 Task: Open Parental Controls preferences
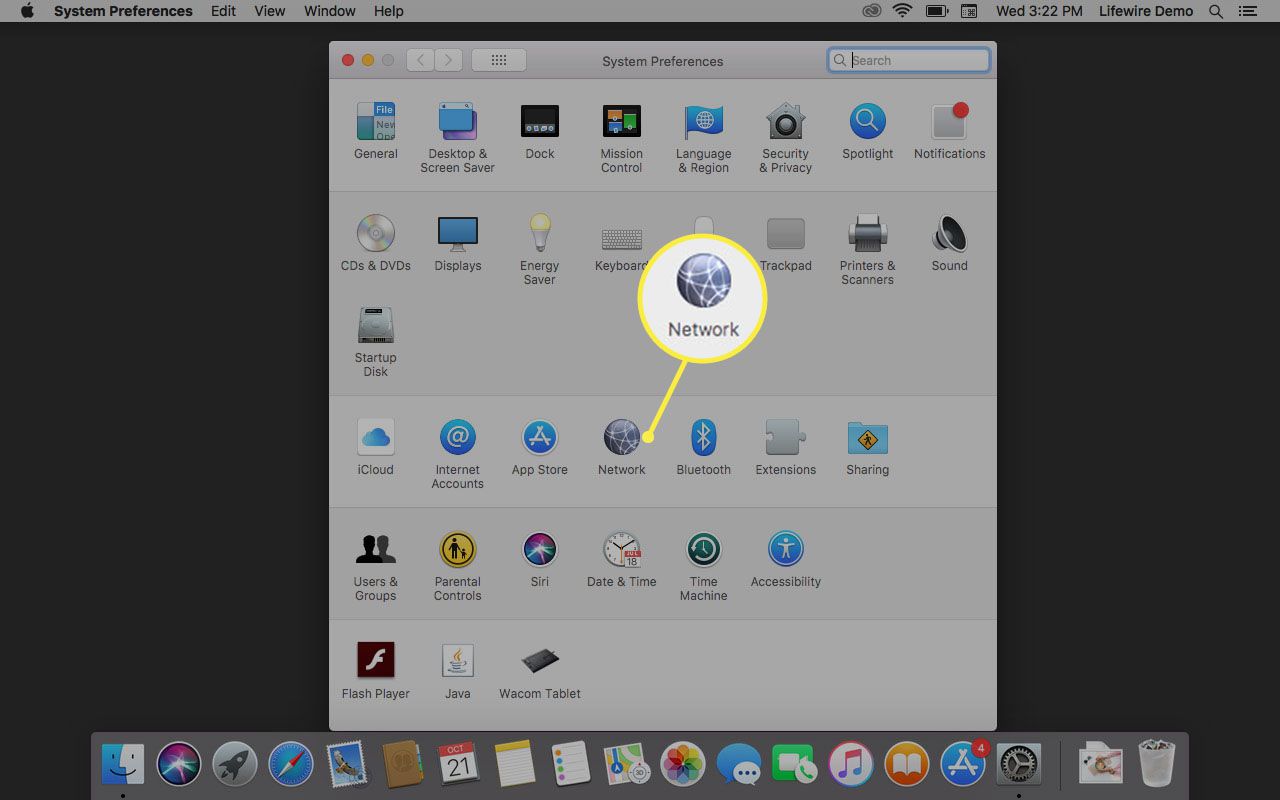pyautogui.click(x=458, y=566)
